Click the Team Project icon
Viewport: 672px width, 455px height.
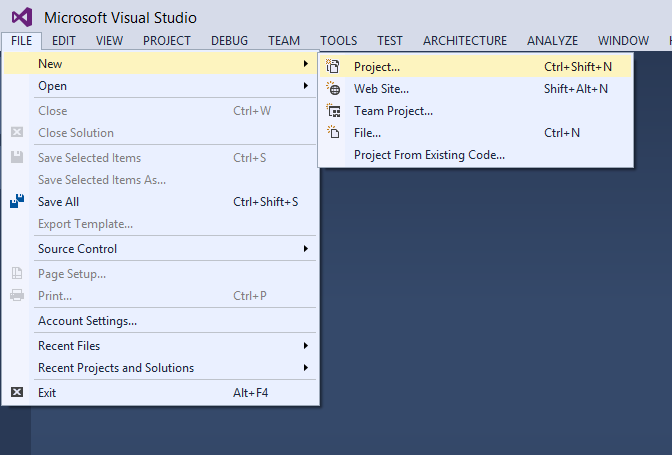click(x=333, y=111)
